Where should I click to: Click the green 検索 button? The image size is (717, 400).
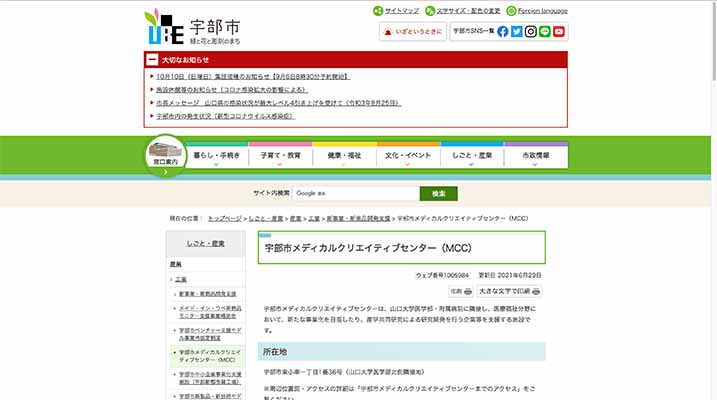pos(439,193)
